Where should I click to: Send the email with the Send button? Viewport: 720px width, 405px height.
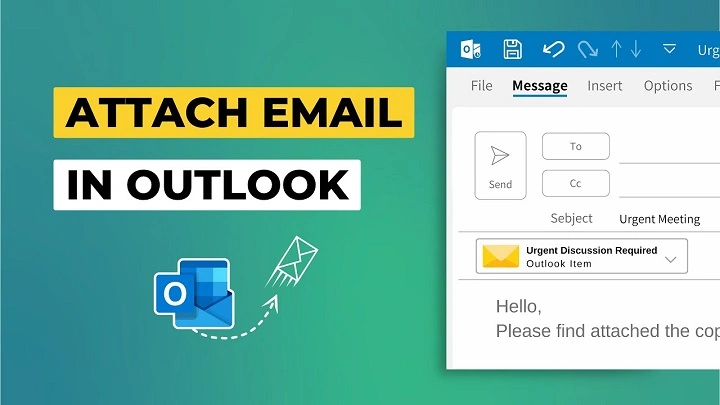coord(500,166)
